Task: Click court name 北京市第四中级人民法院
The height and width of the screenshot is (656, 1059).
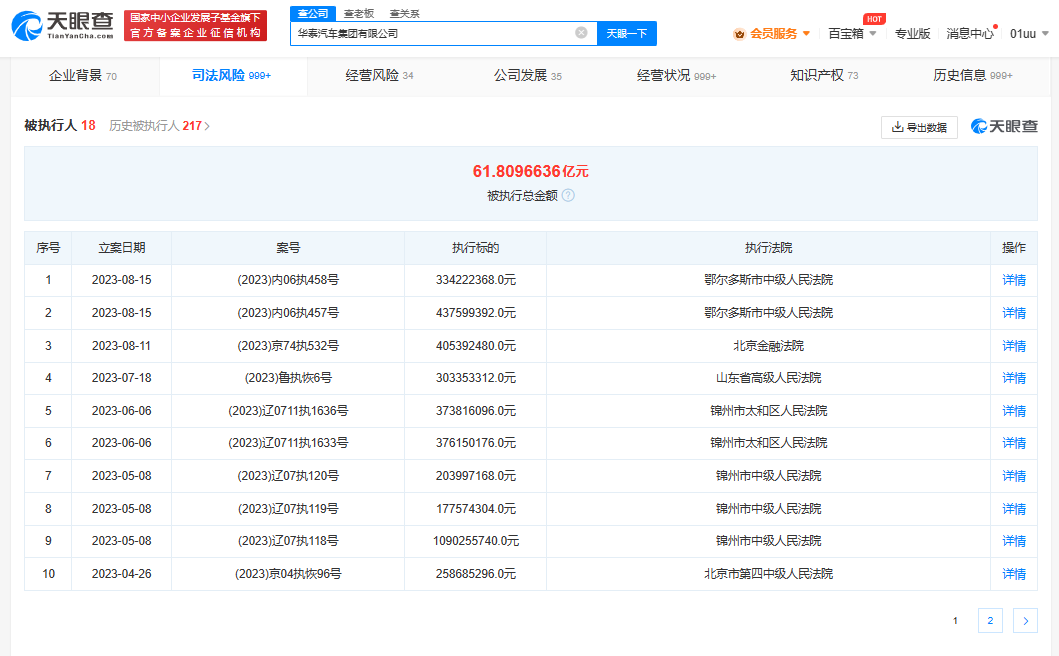Action: coord(769,574)
